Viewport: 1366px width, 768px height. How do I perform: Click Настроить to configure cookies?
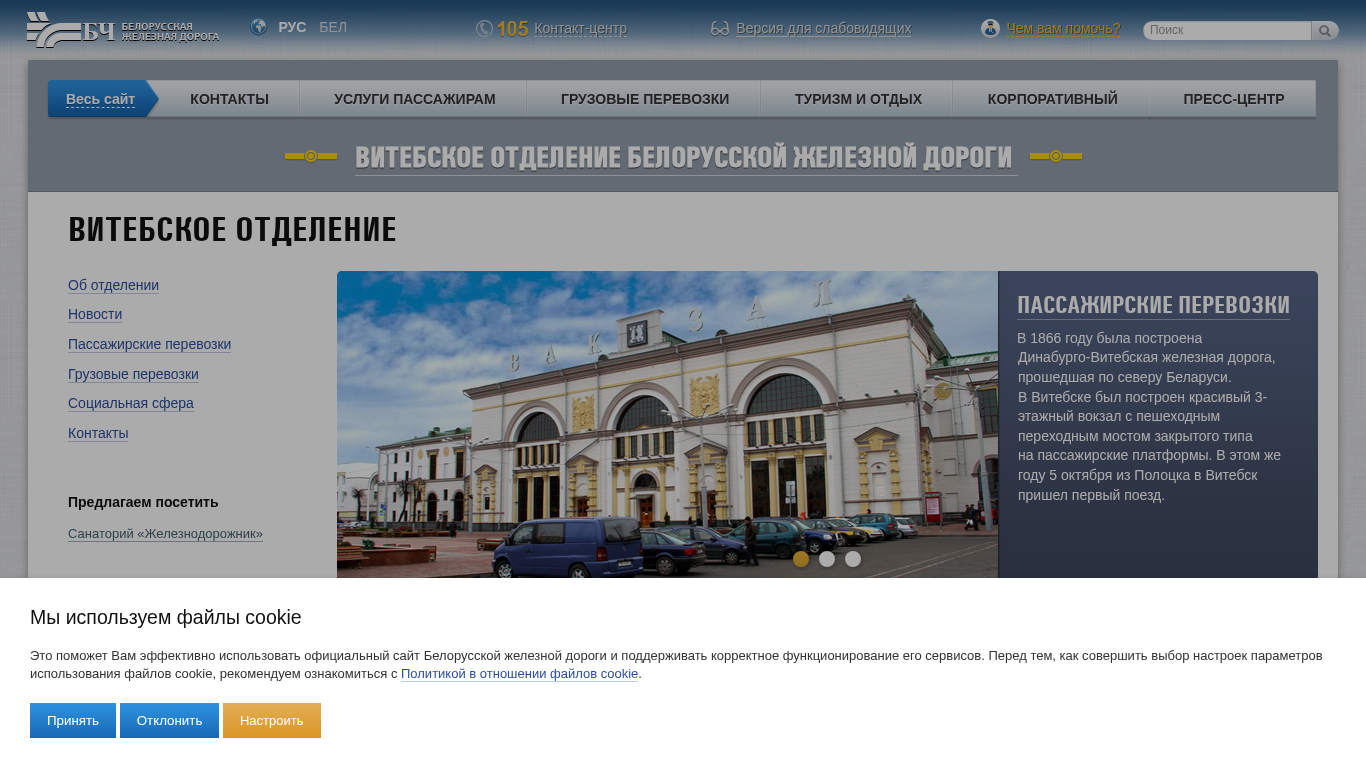[x=272, y=720]
